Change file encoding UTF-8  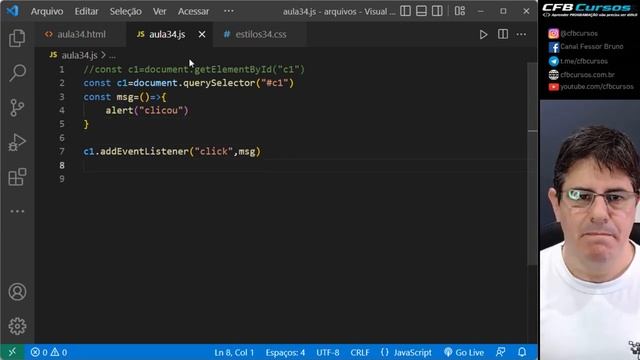click(328, 352)
